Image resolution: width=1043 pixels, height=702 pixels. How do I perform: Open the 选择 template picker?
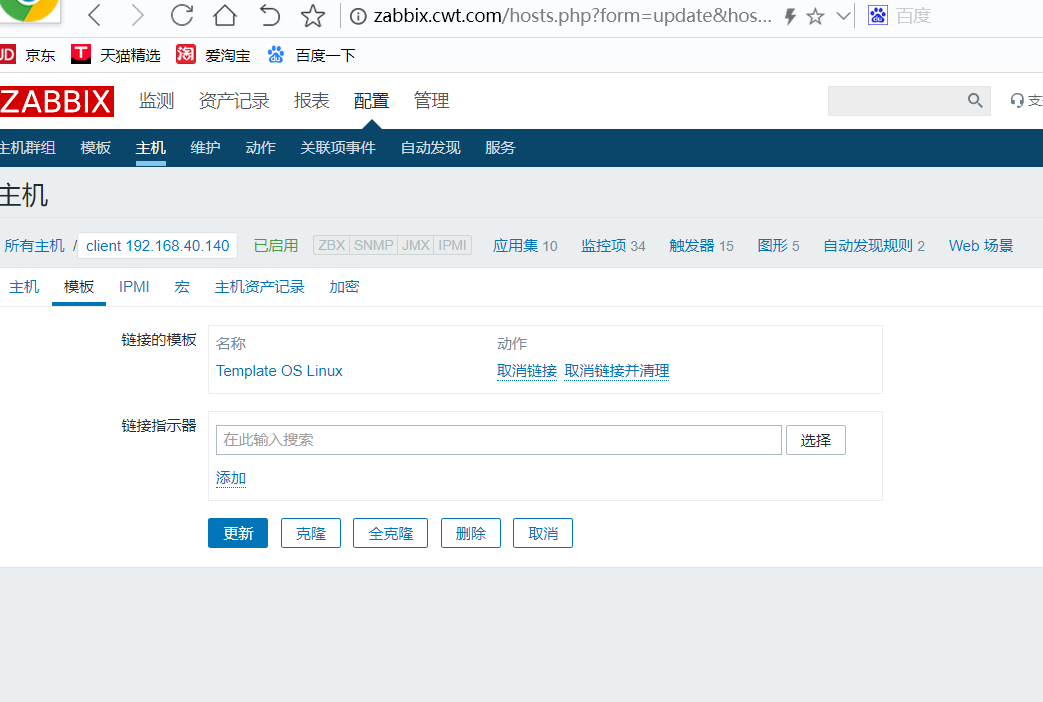click(x=815, y=439)
